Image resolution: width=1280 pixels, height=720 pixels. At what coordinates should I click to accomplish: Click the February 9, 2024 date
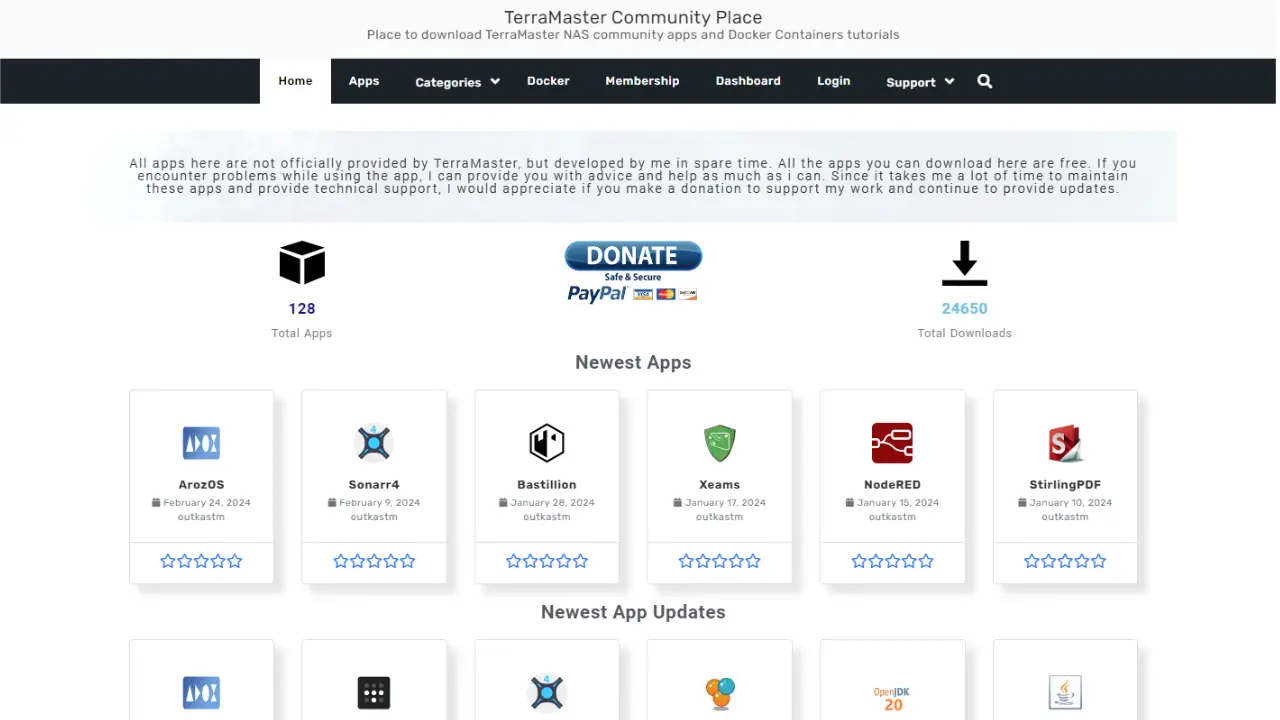point(380,503)
